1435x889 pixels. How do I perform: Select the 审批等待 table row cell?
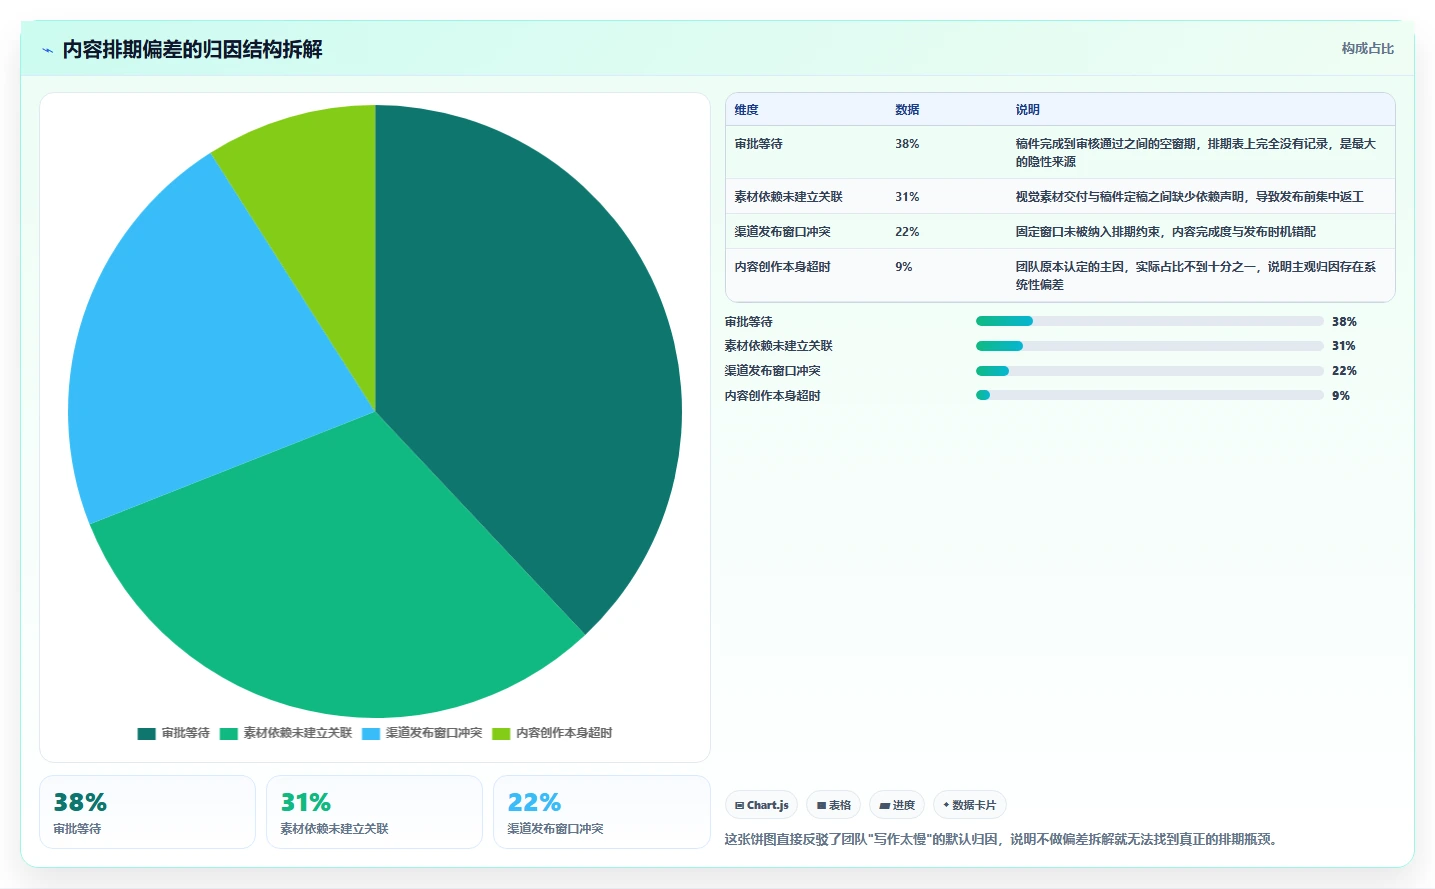(759, 144)
